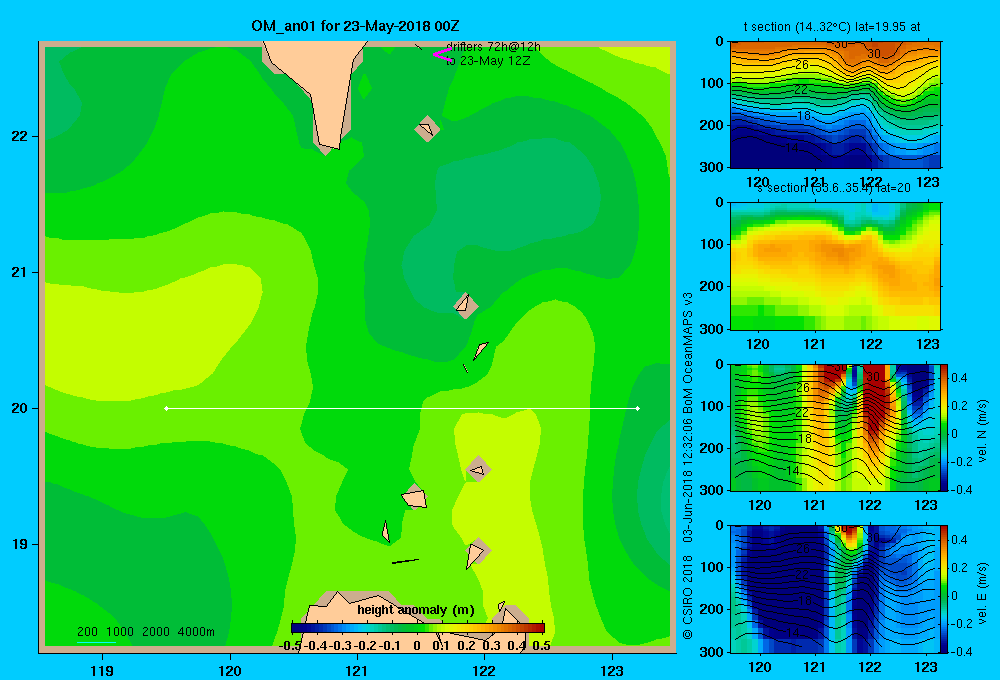Click the '4000m' depth legend entry
Screen dimensions: 1000x680
click(196, 632)
